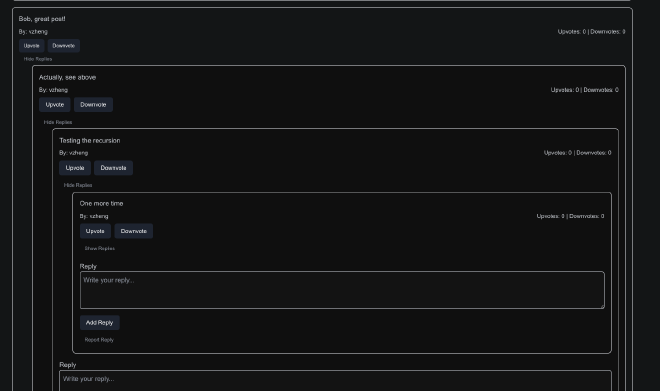This screenshot has width=660, height=391.
Task: Upvote the 'One more time' reply
Action: (x=95, y=231)
